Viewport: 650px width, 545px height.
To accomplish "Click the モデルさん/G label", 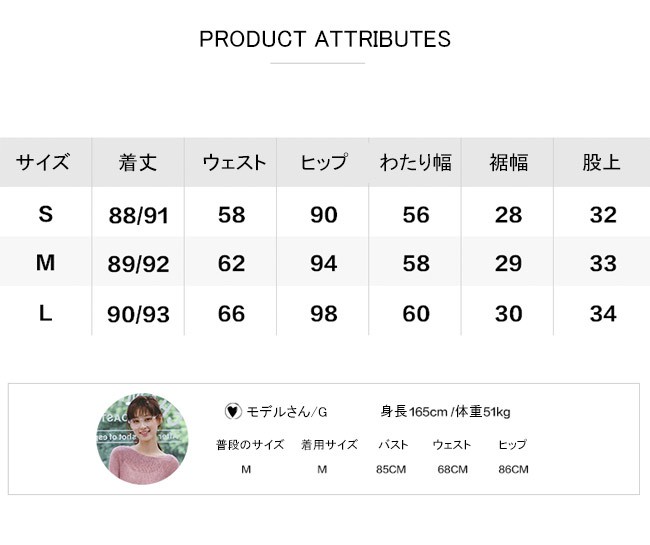I will tap(287, 411).
